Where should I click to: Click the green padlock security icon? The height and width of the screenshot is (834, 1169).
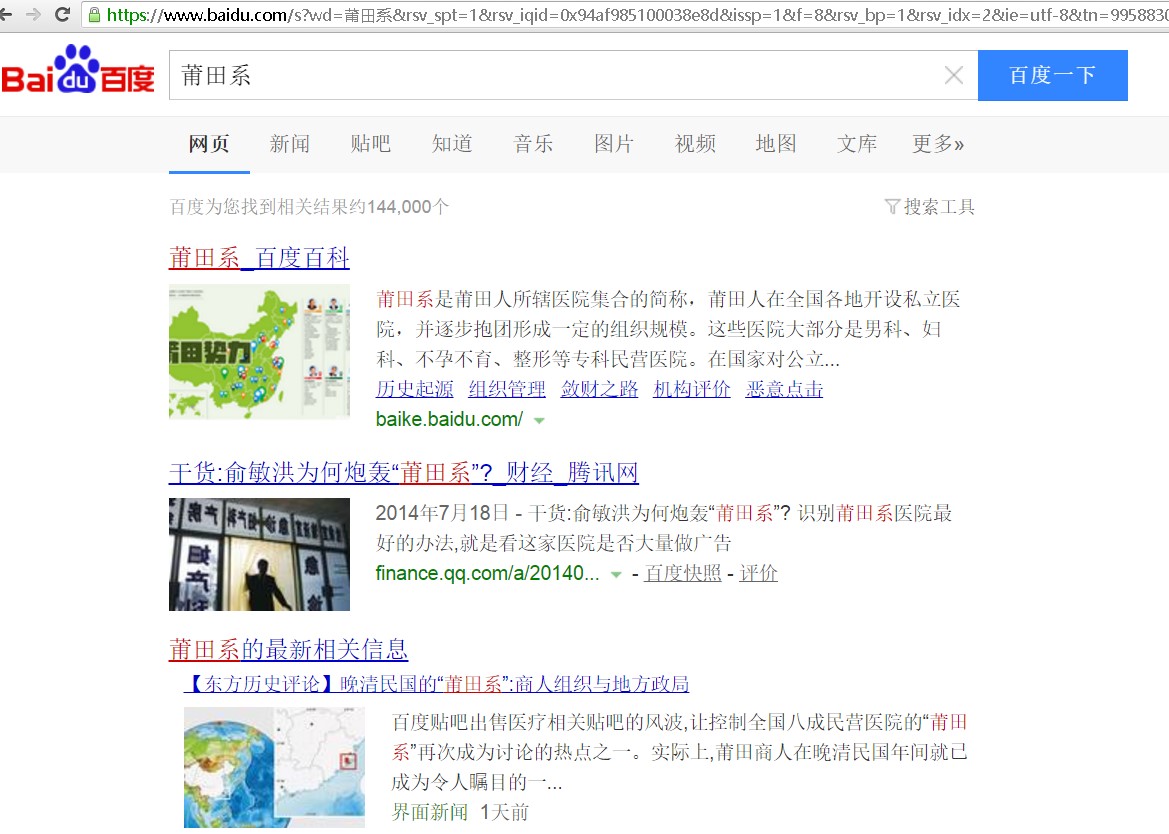(94, 14)
